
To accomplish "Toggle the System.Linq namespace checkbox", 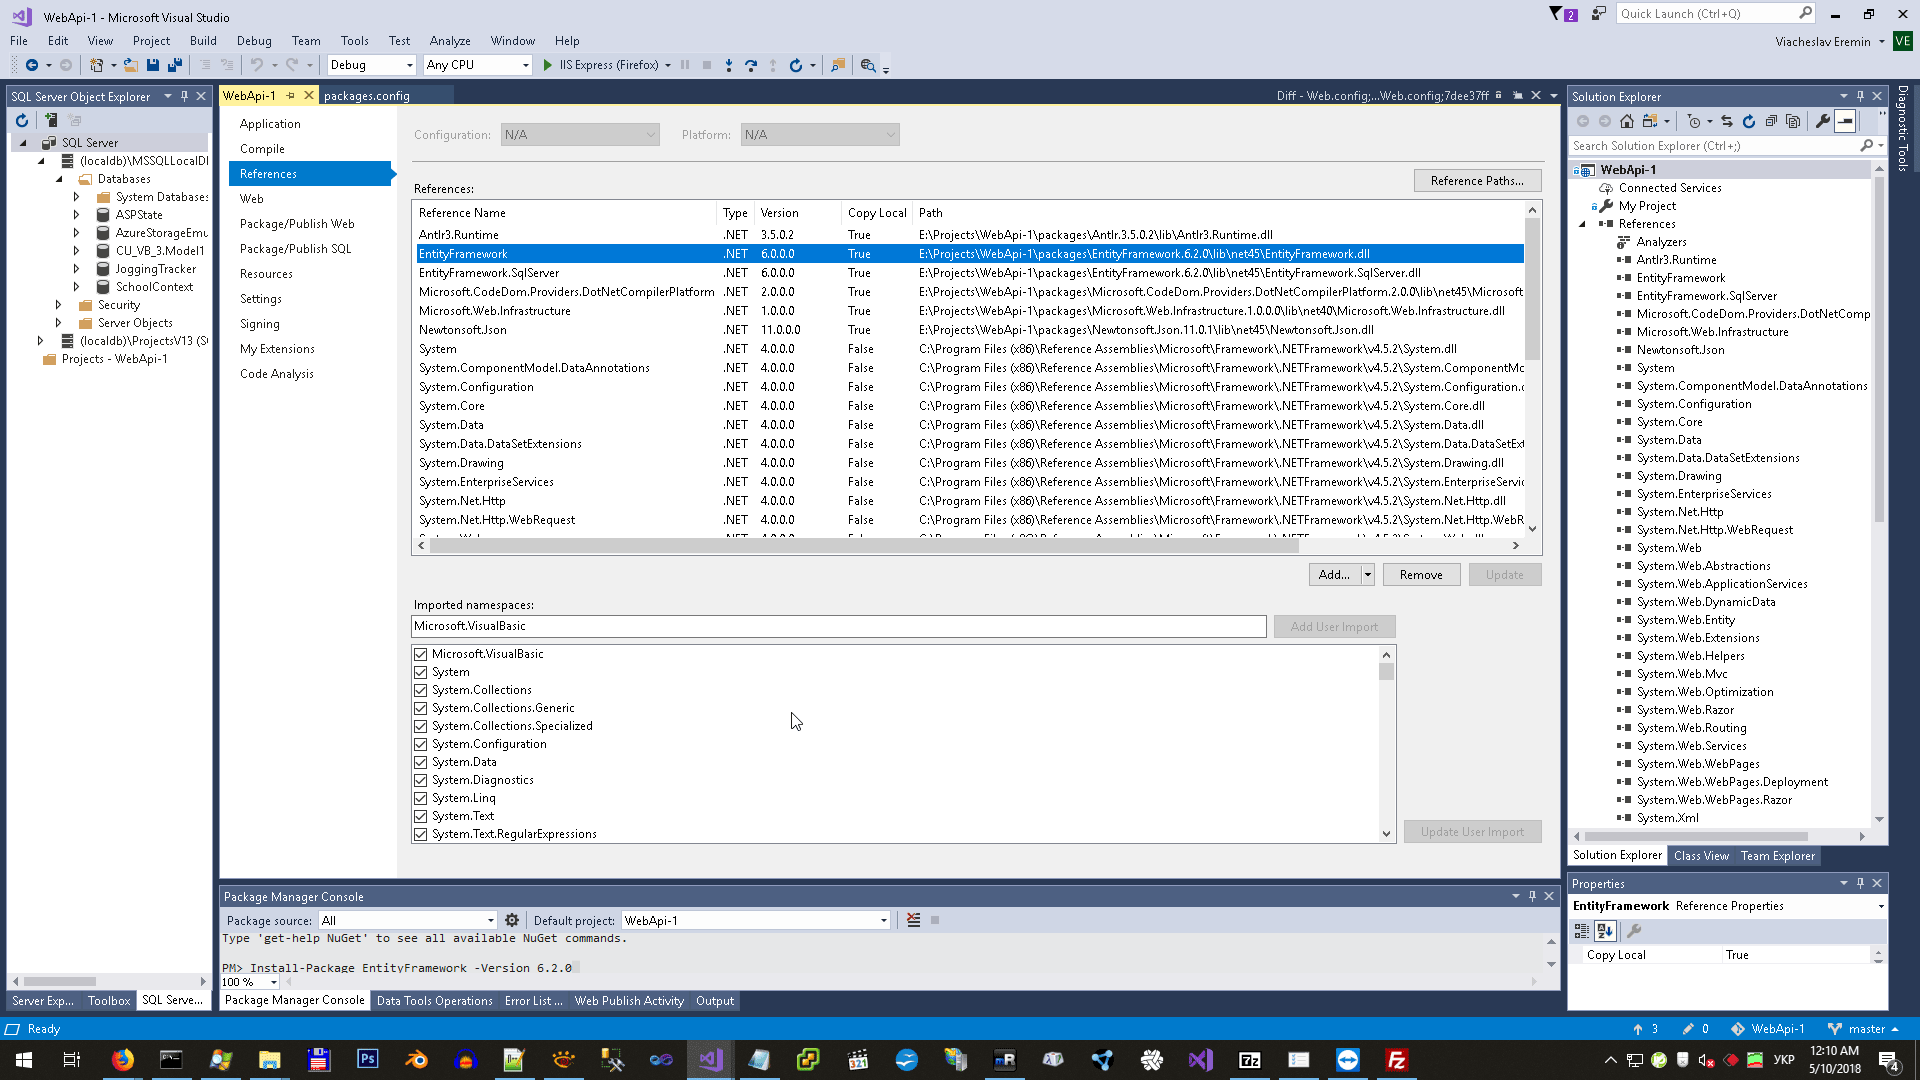I will pyautogui.click(x=421, y=798).
